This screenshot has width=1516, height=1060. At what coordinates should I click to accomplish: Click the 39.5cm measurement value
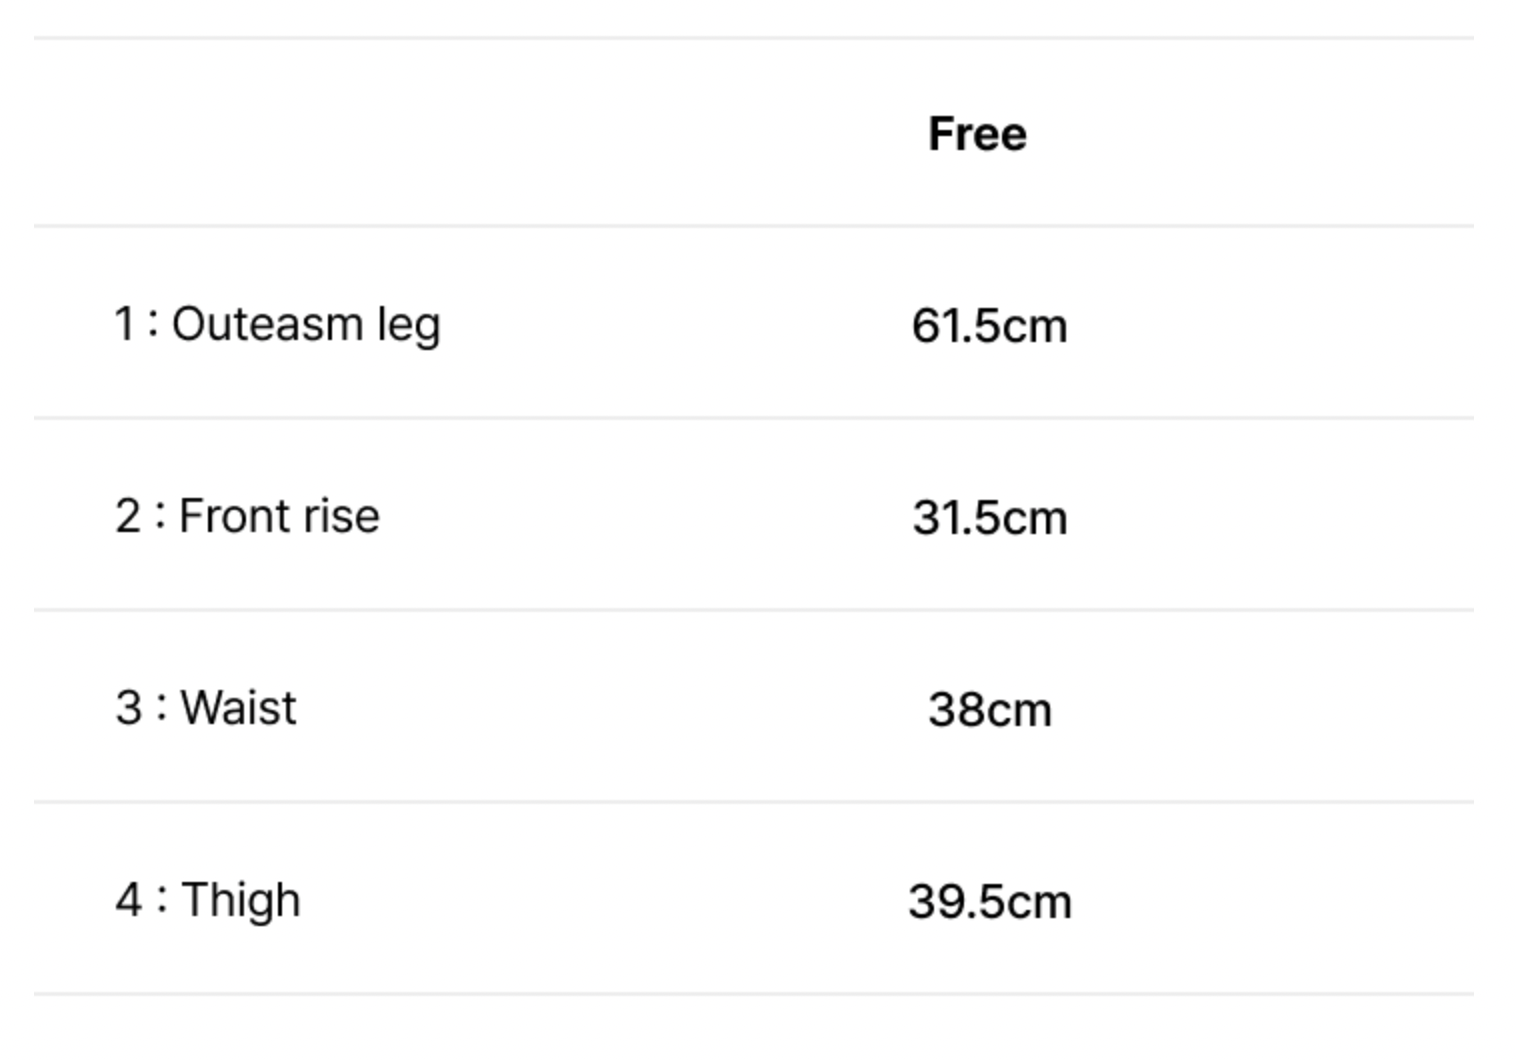[989, 902]
